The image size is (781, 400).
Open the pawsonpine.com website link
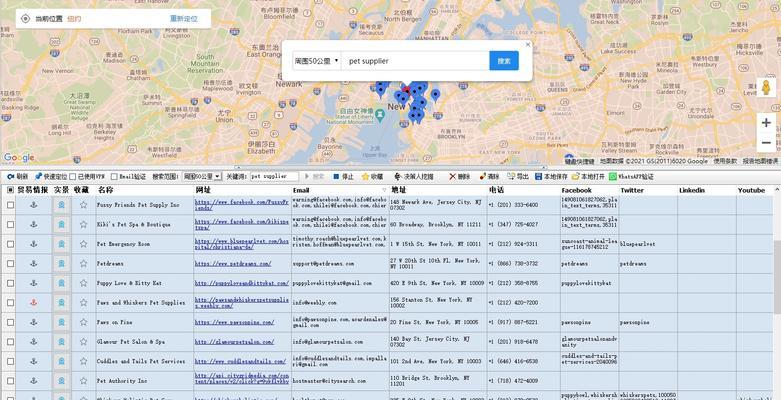(x=234, y=322)
